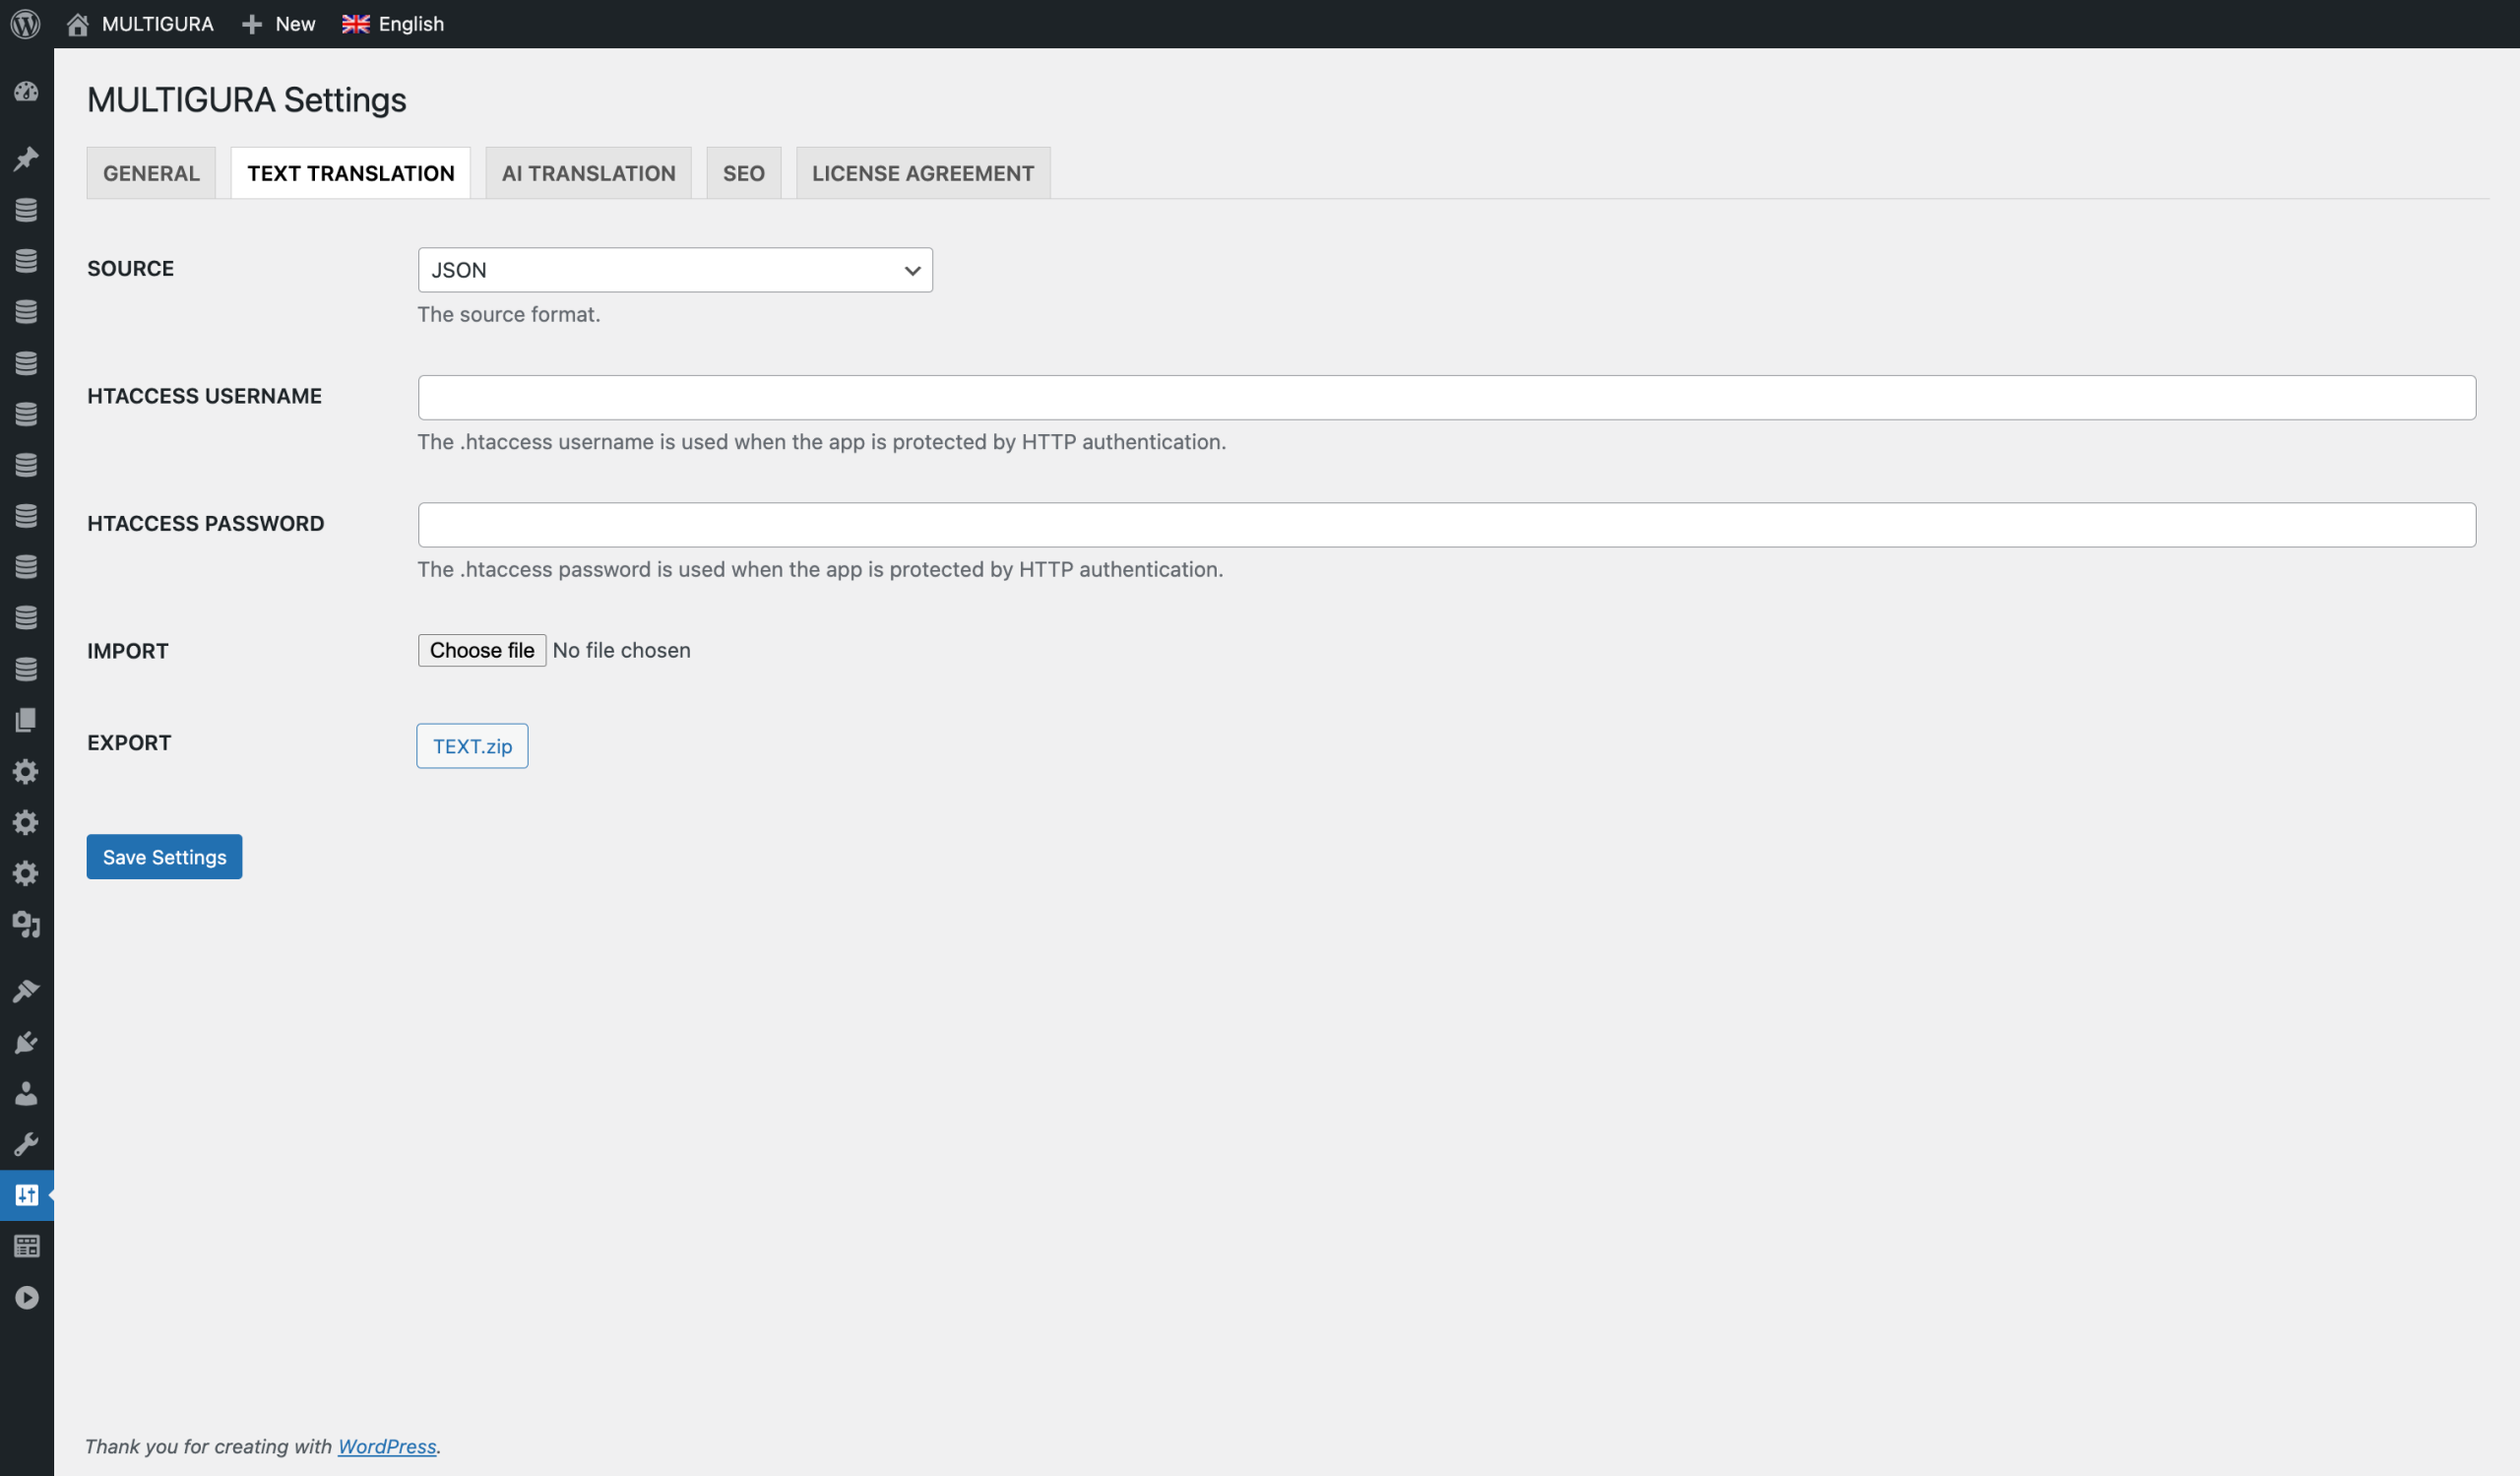Open the AI TRANSLATION tab
Screen dimensions: 2520x1476
[589, 173]
